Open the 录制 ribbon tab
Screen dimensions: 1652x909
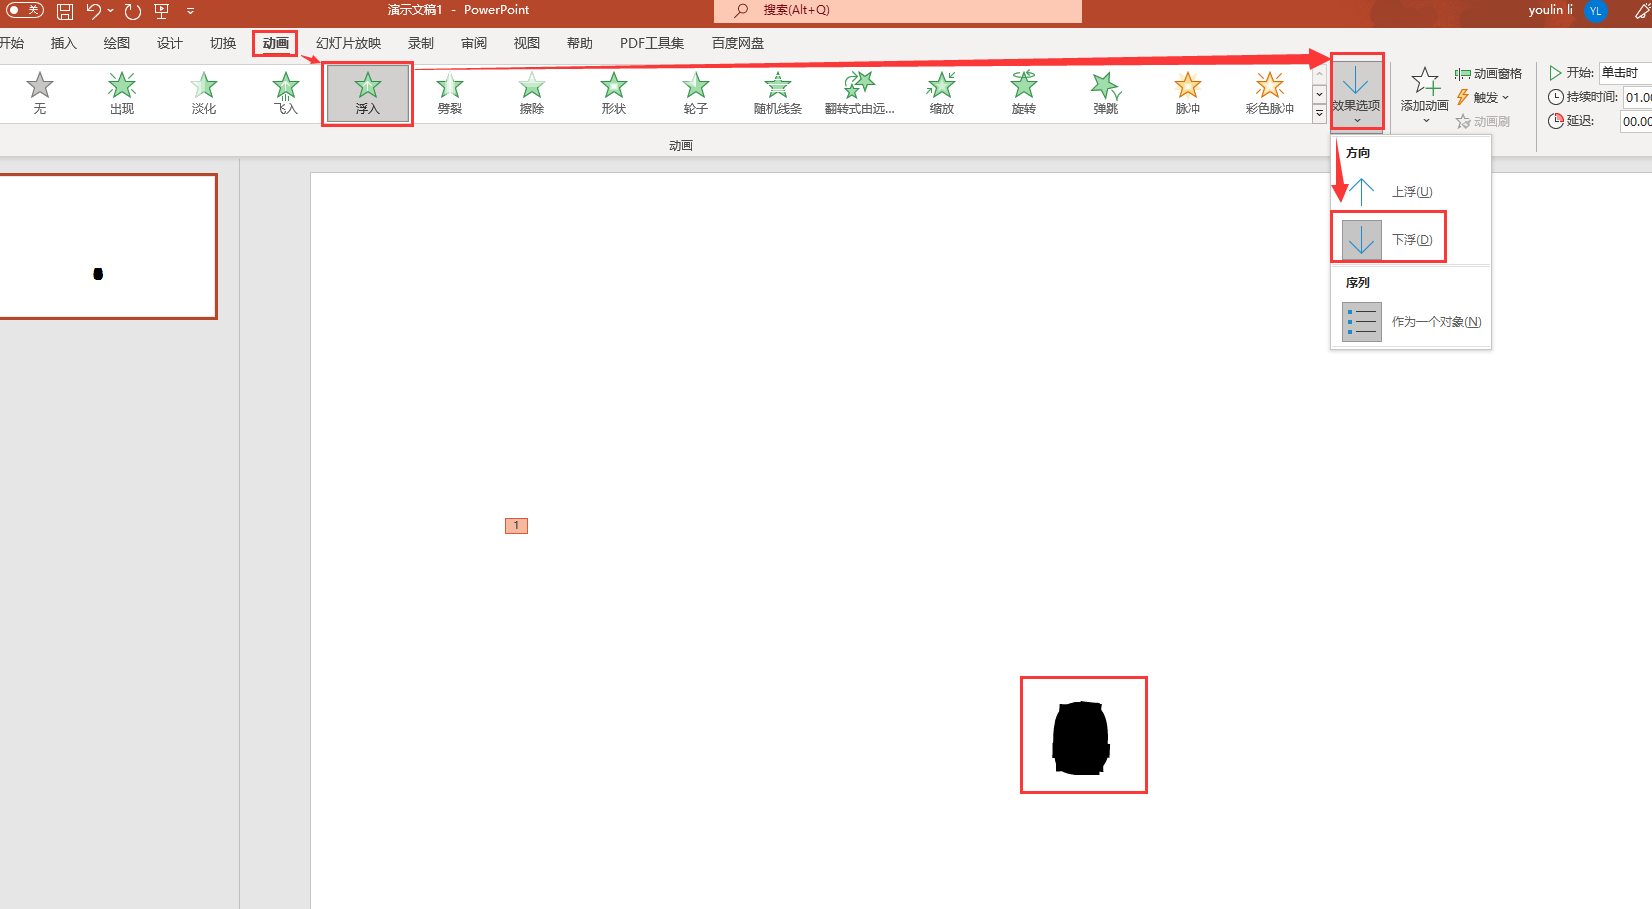point(421,43)
